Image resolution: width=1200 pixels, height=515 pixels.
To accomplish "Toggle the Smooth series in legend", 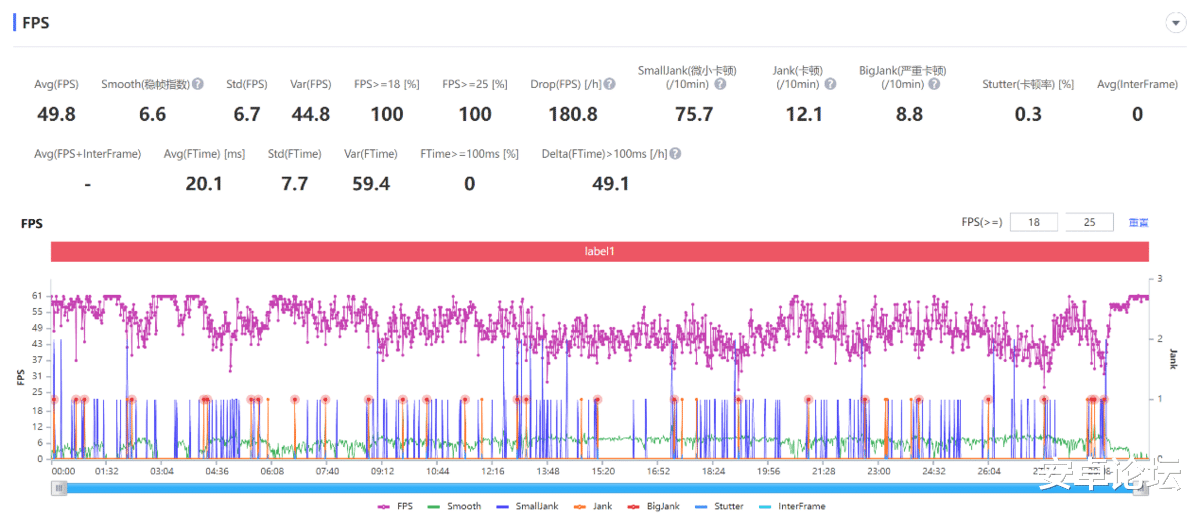I will click(x=455, y=507).
